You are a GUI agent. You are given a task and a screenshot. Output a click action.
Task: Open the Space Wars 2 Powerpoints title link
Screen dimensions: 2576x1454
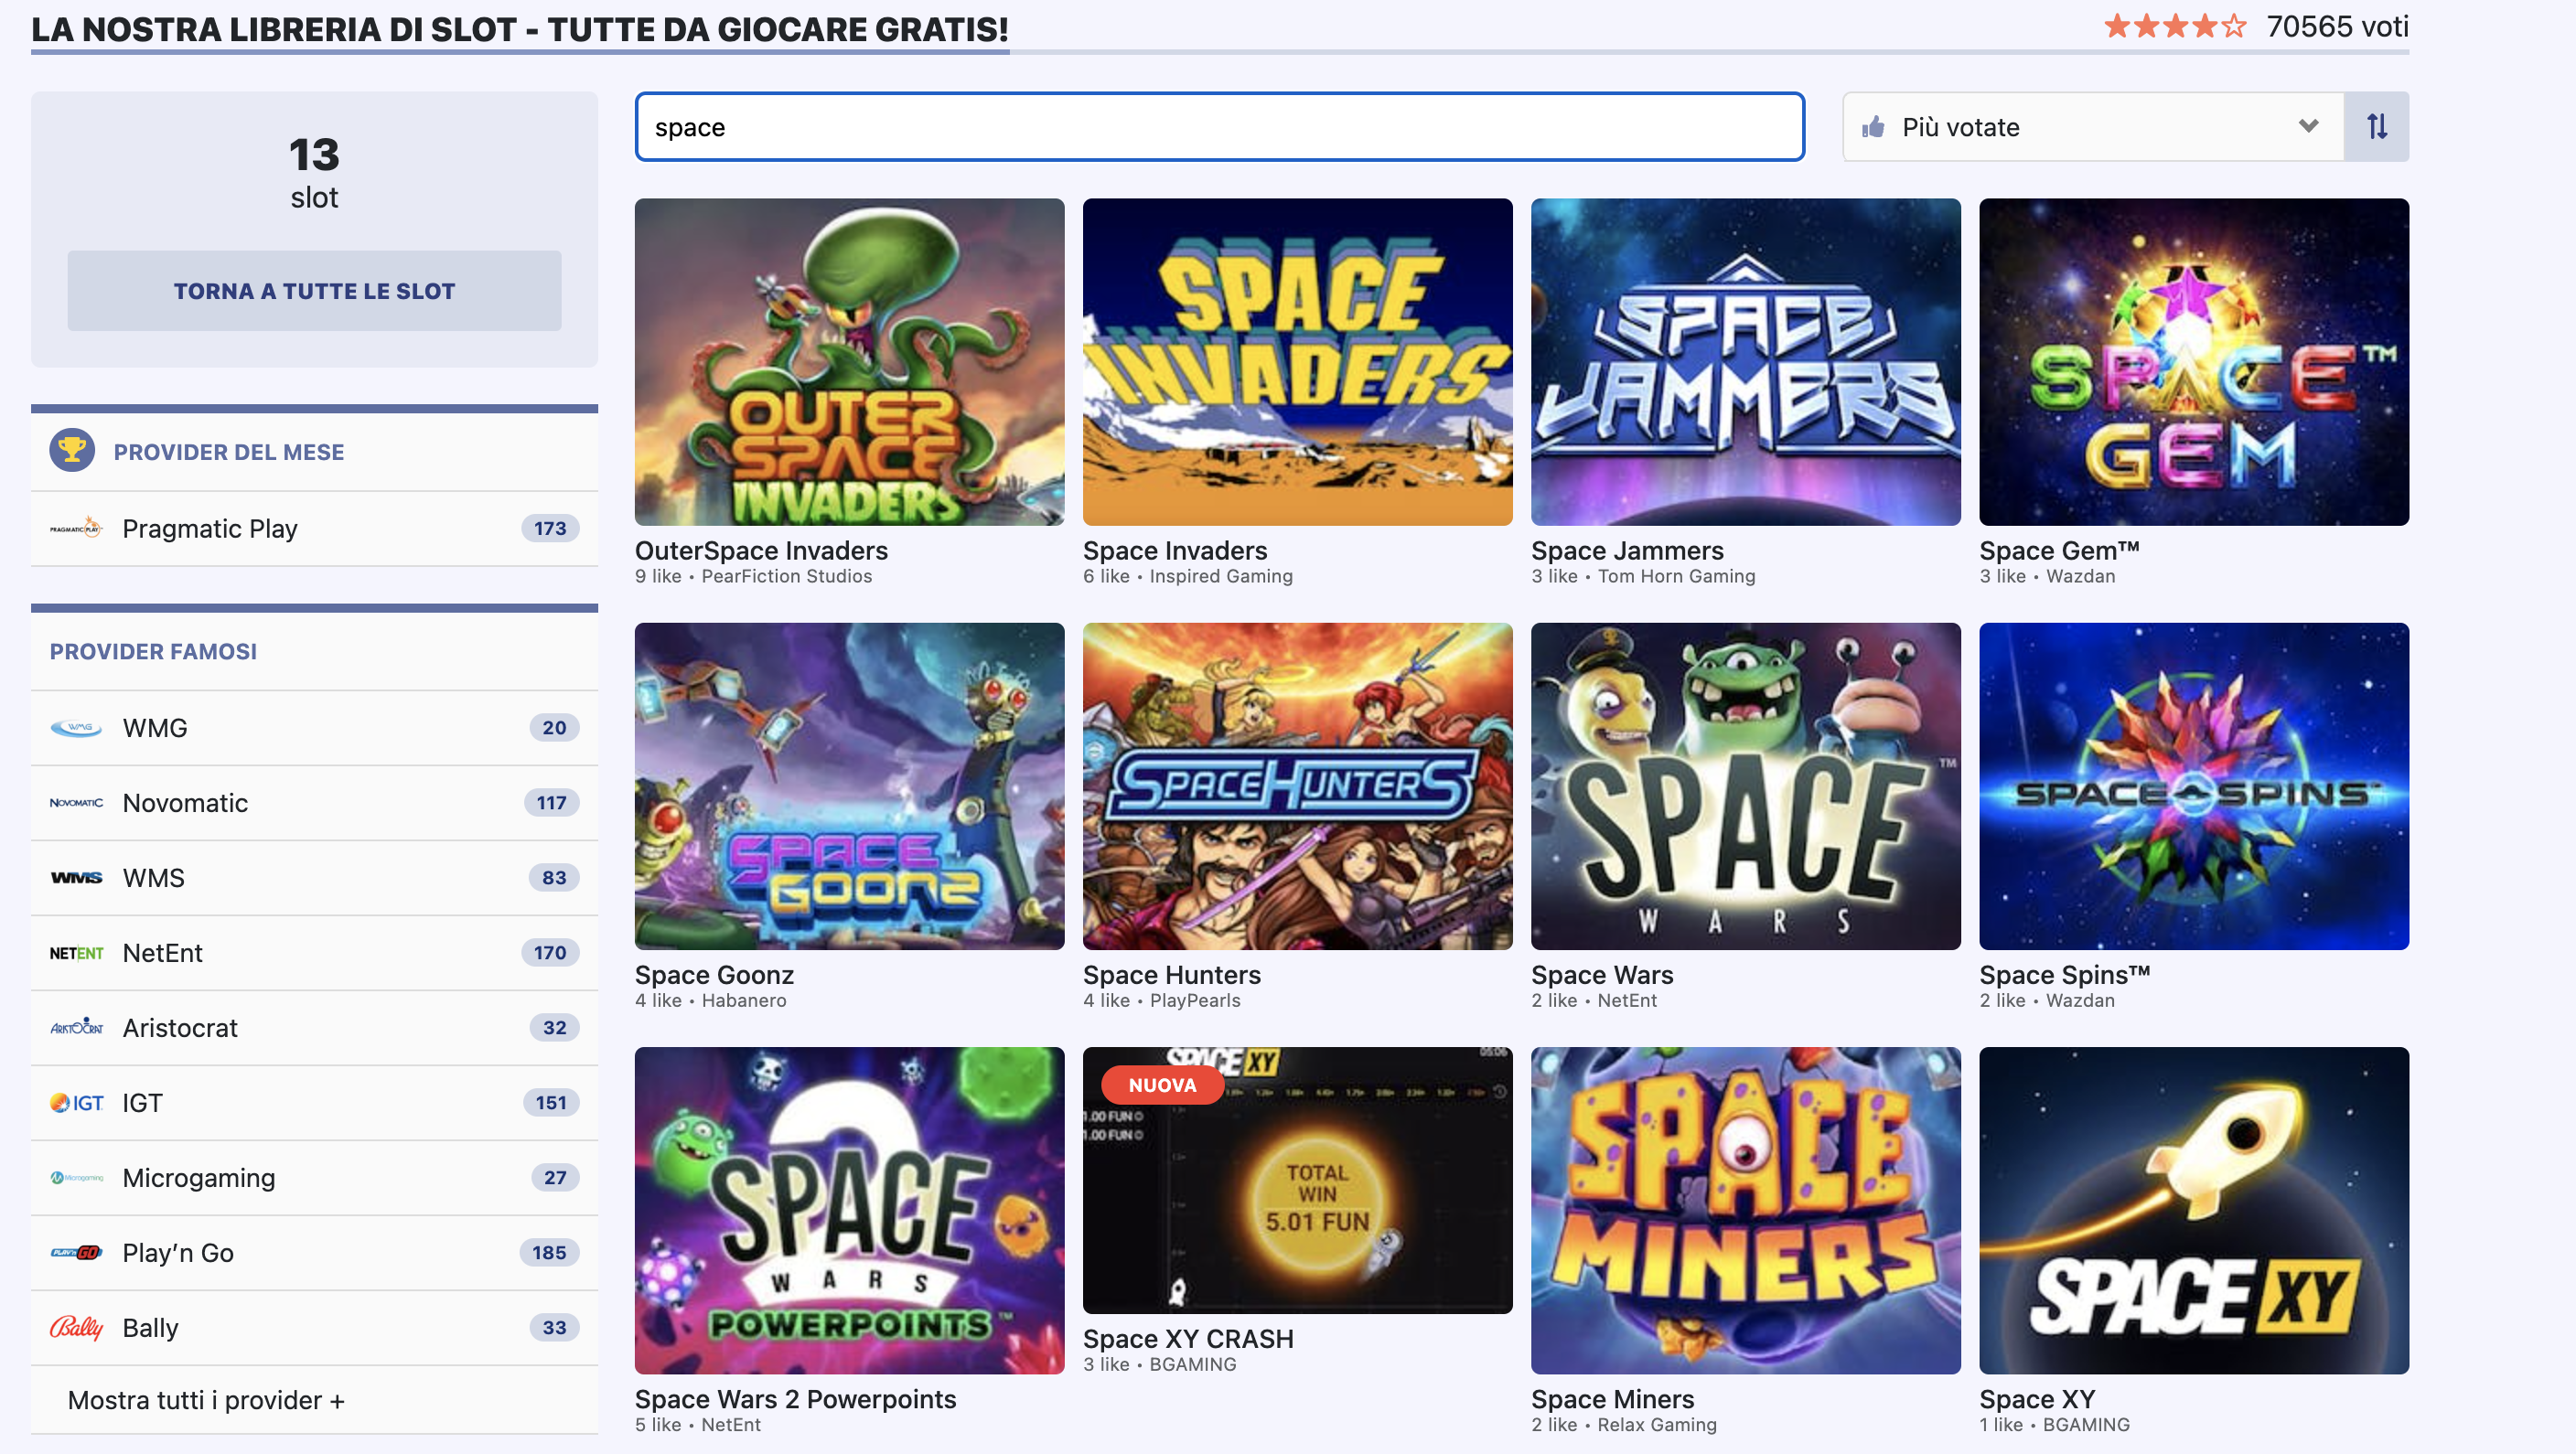point(795,1398)
